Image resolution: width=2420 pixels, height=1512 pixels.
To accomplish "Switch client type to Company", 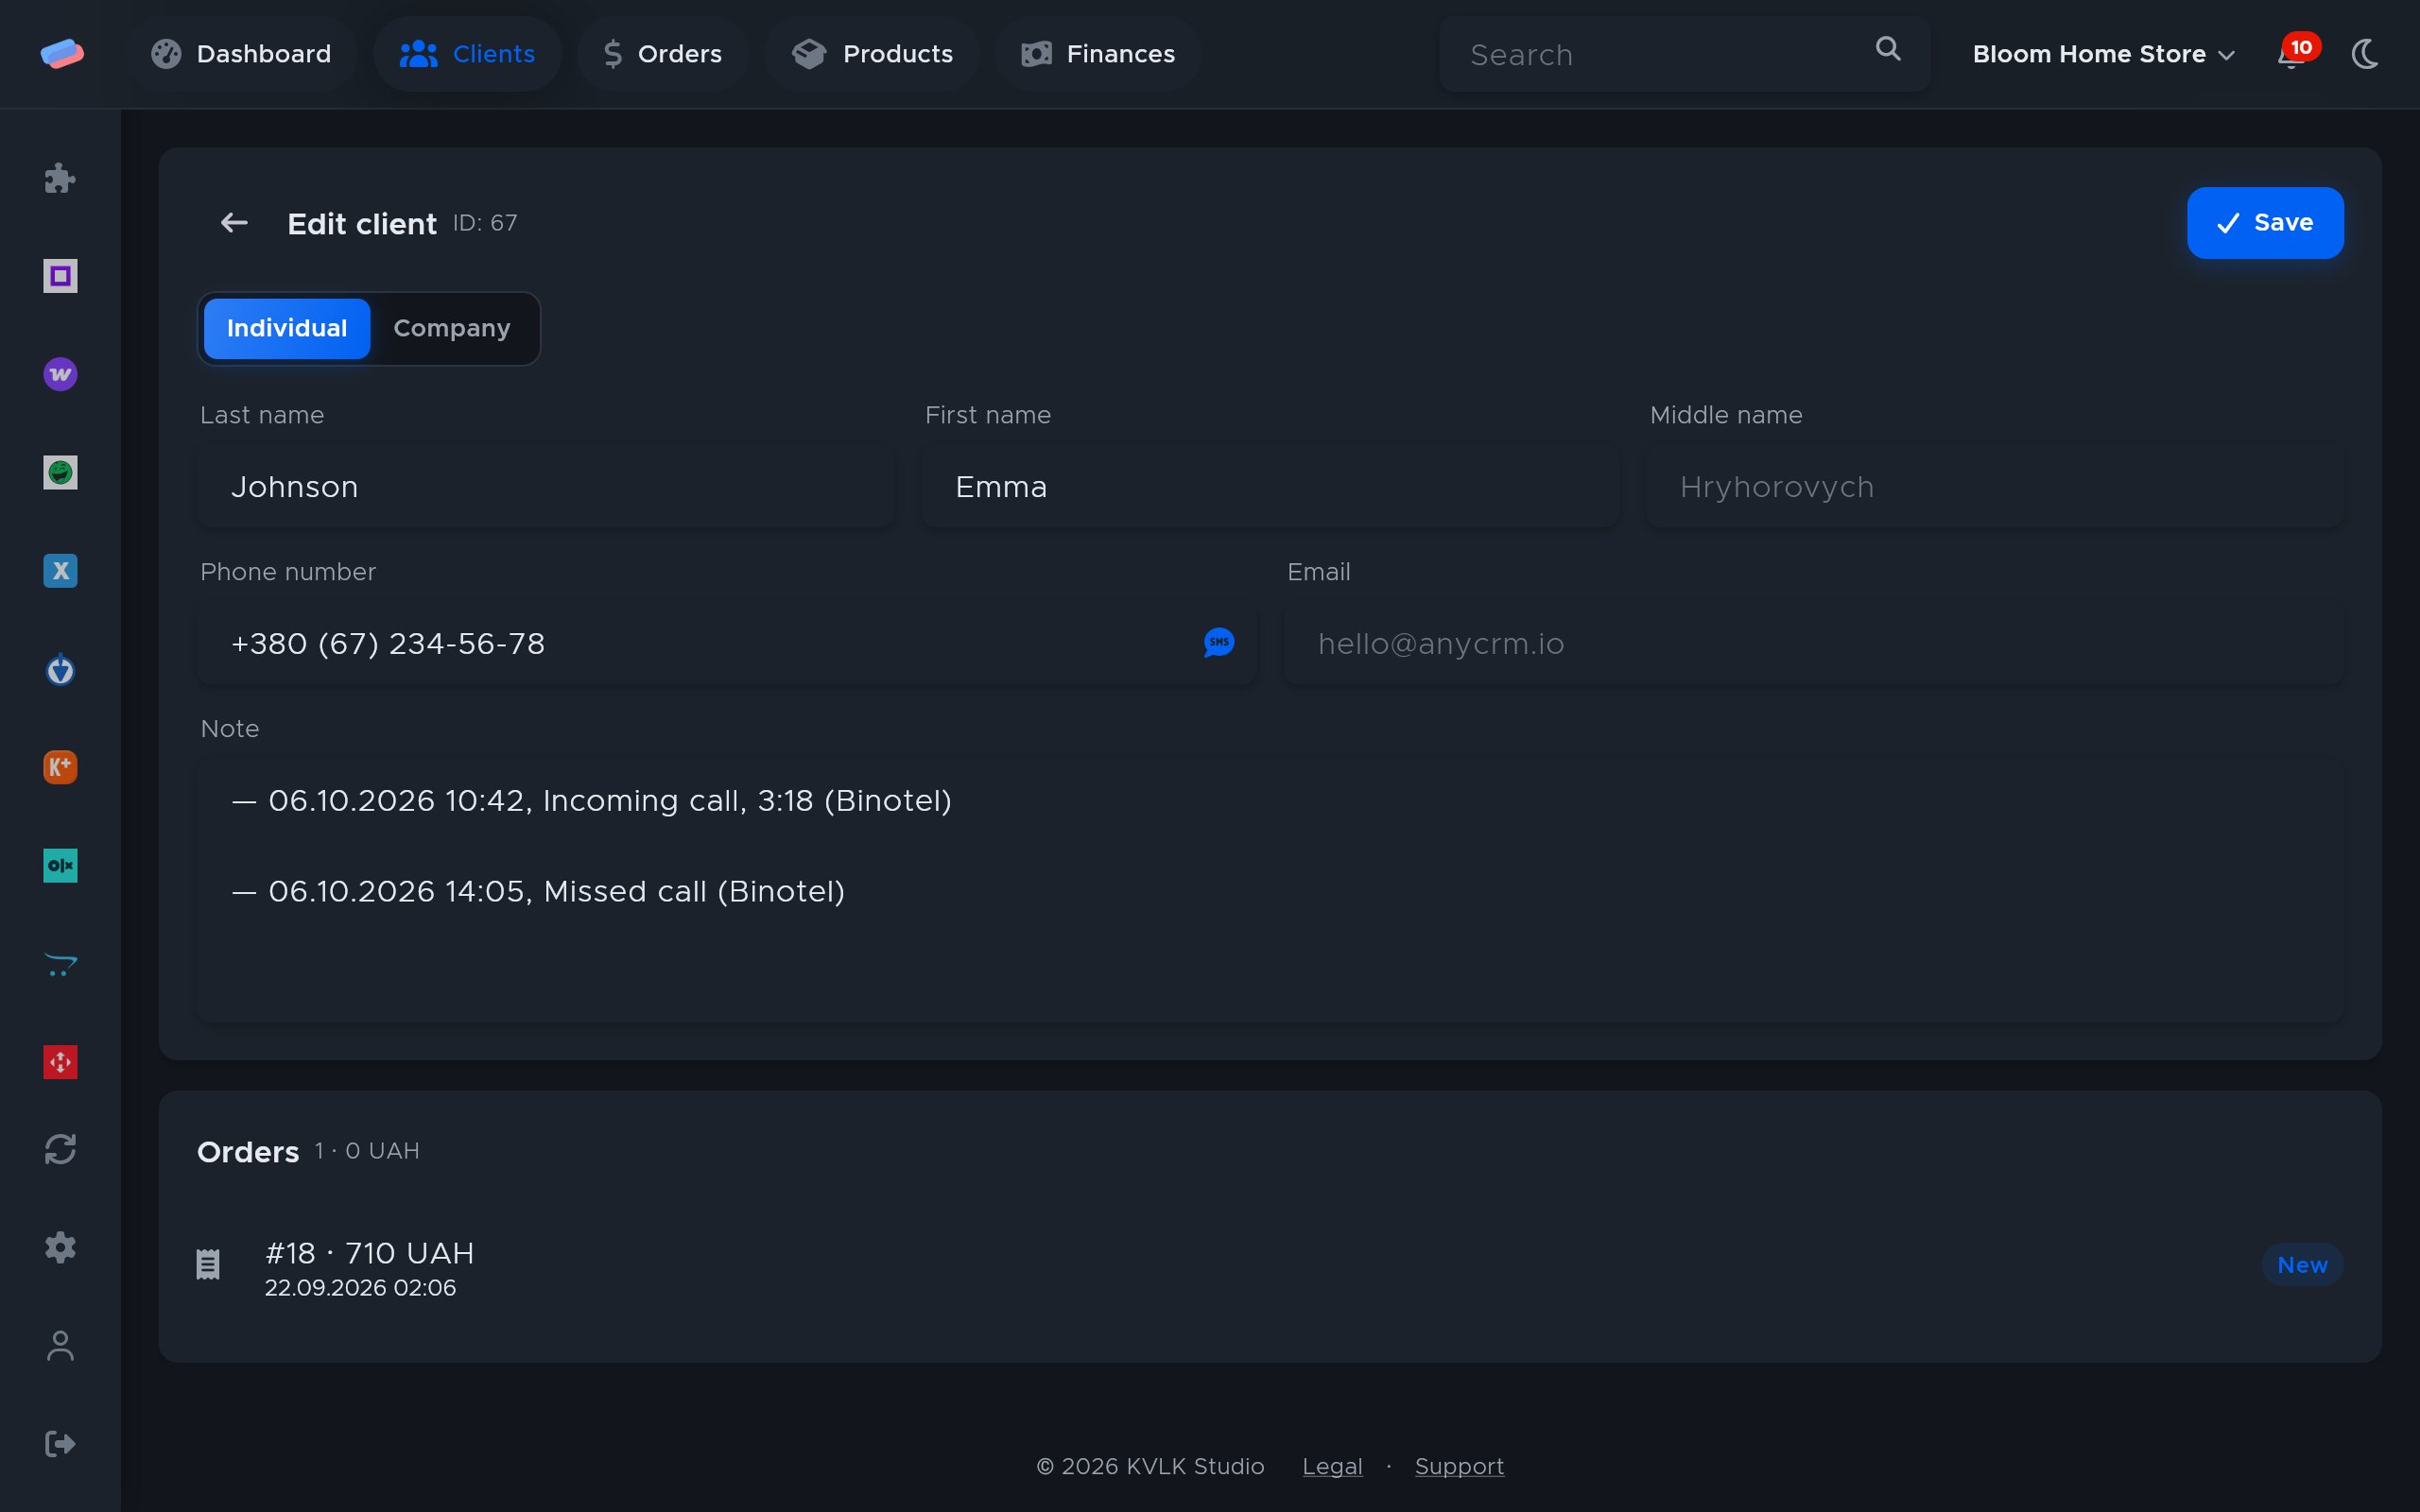I will coord(452,328).
